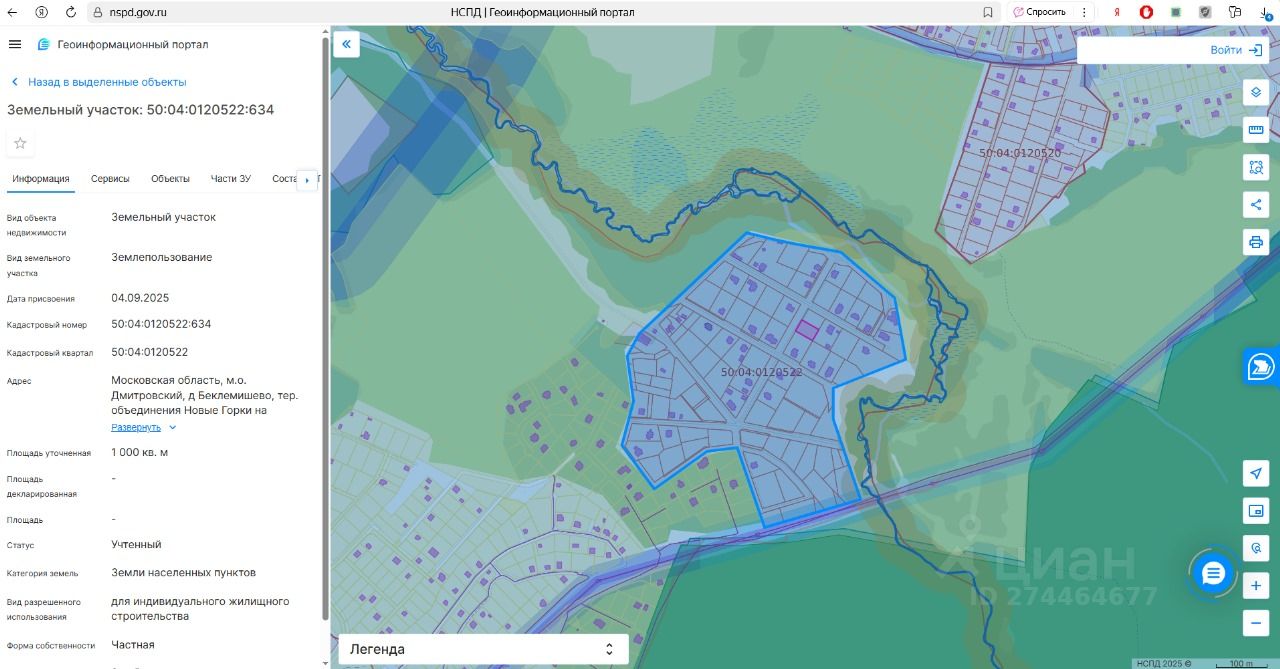
Task: Expand the Легенда dropdown
Action: pyautogui.click(x=483, y=649)
